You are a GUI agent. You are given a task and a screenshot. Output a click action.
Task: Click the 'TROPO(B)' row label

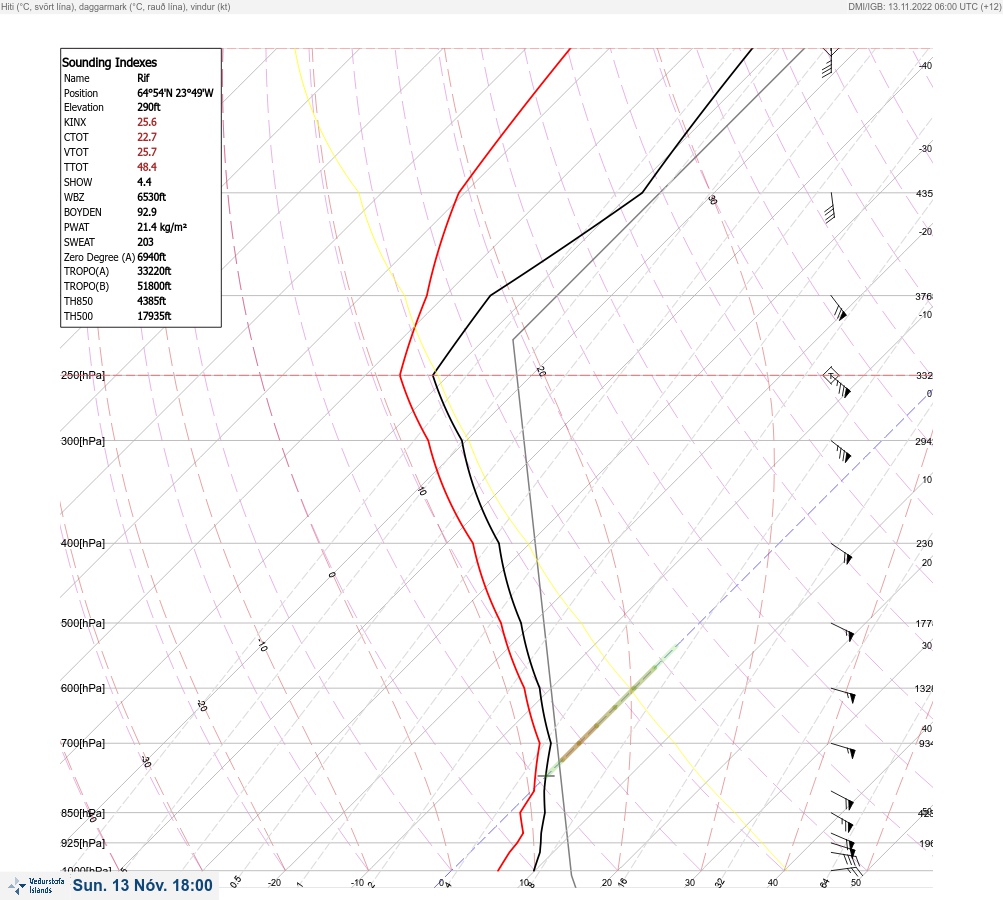click(x=86, y=286)
